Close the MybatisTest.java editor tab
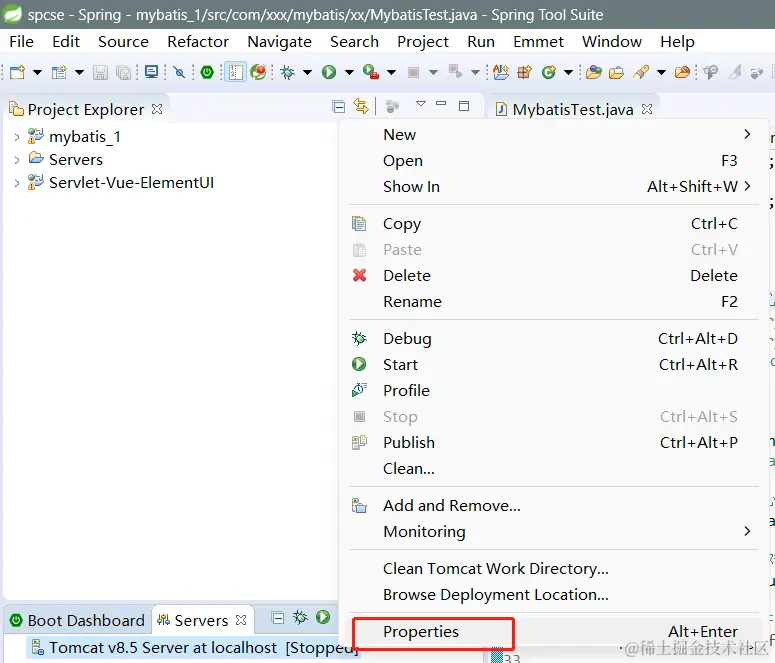The height and width of the screenshot is (663, 775). [x=646, y=109]
